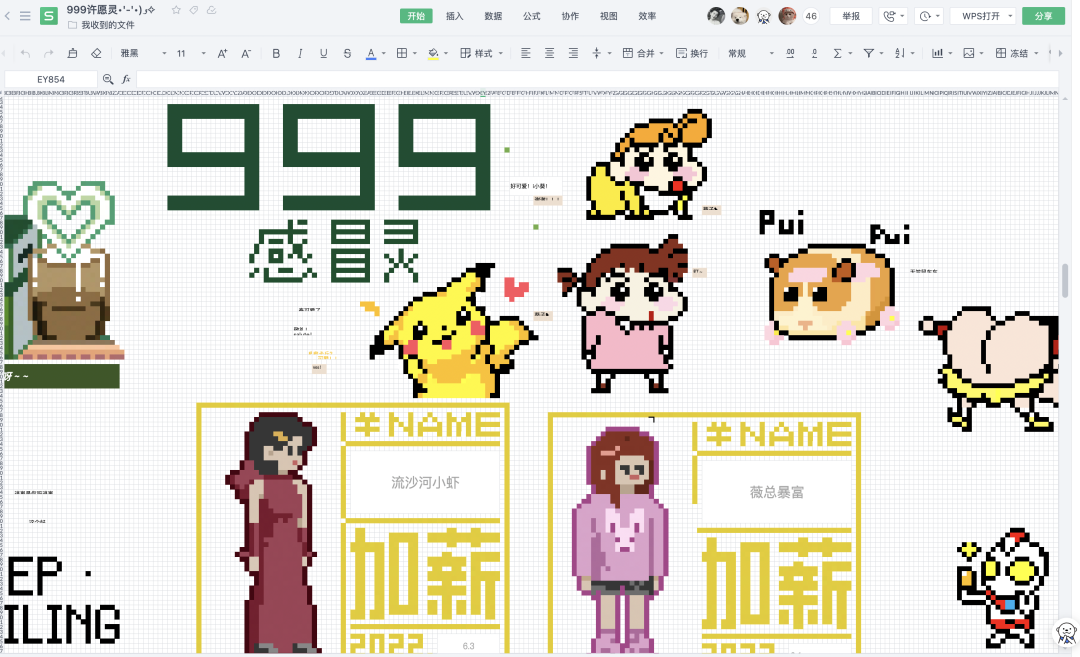Open the font color dropdown arrow
The image size is (1080, 657).
384,53
